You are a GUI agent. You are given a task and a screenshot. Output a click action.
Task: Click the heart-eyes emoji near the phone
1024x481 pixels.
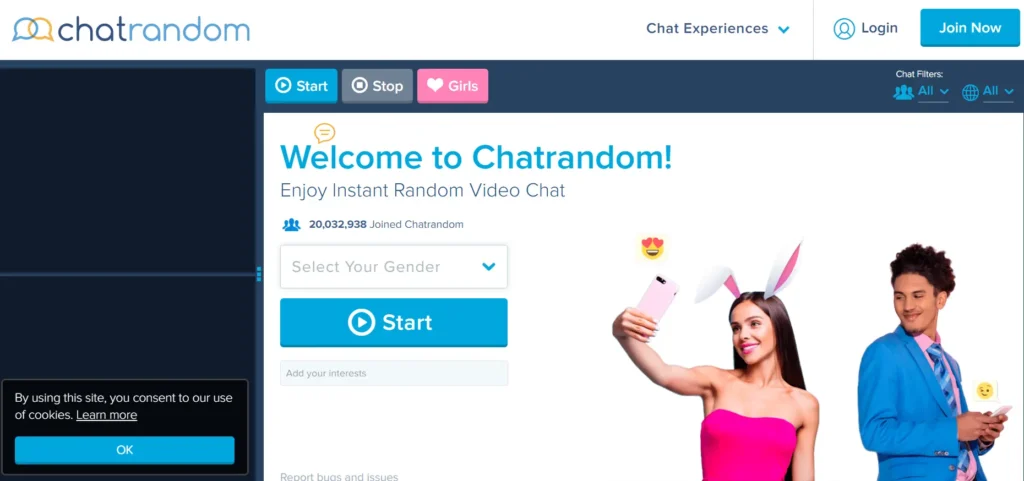tap(652, 248)
